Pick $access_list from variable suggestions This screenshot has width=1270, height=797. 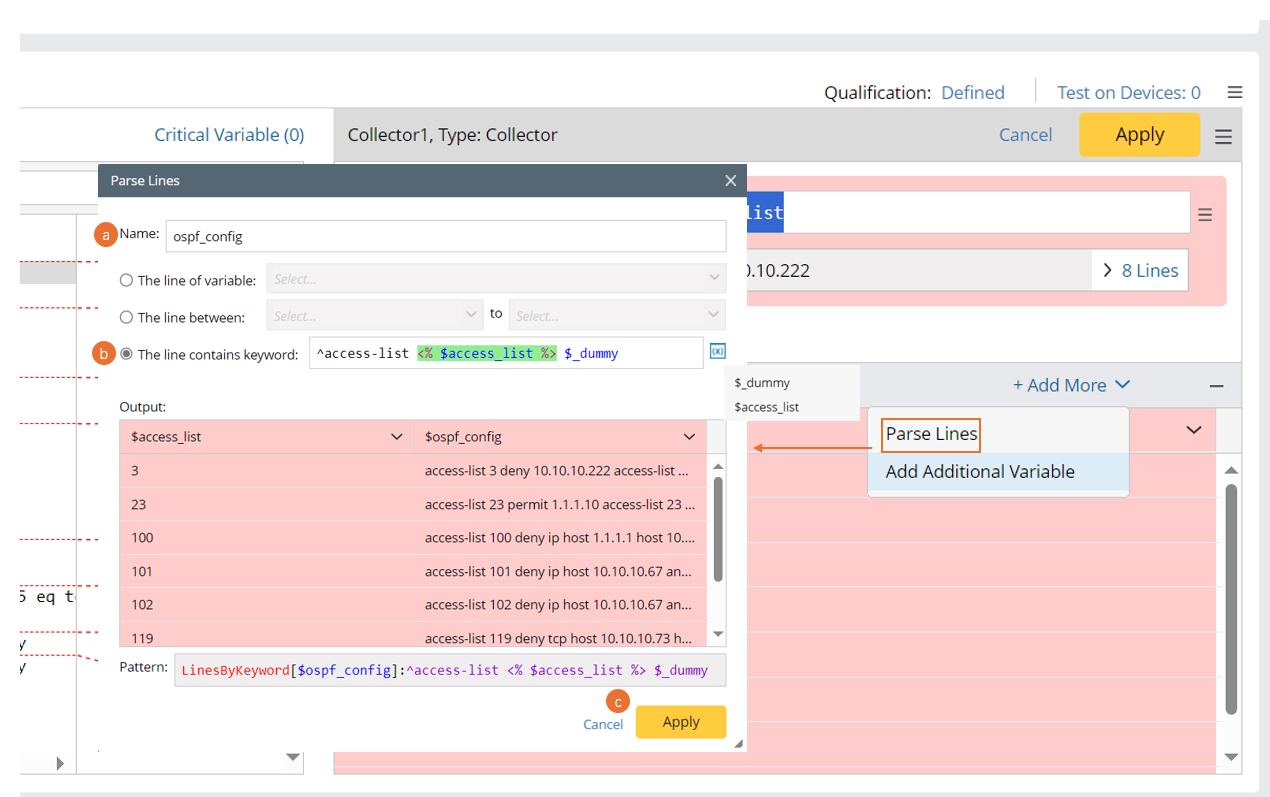(766, 407)
